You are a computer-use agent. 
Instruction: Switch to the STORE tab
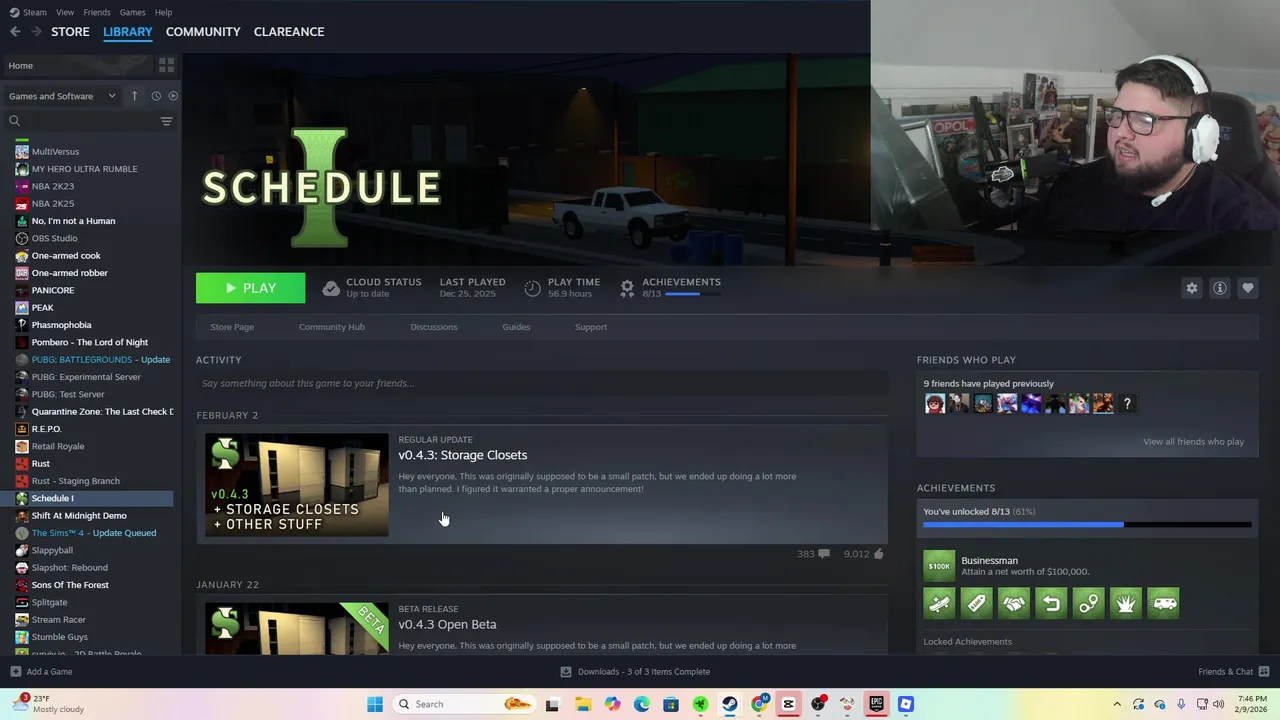(70, 32)
